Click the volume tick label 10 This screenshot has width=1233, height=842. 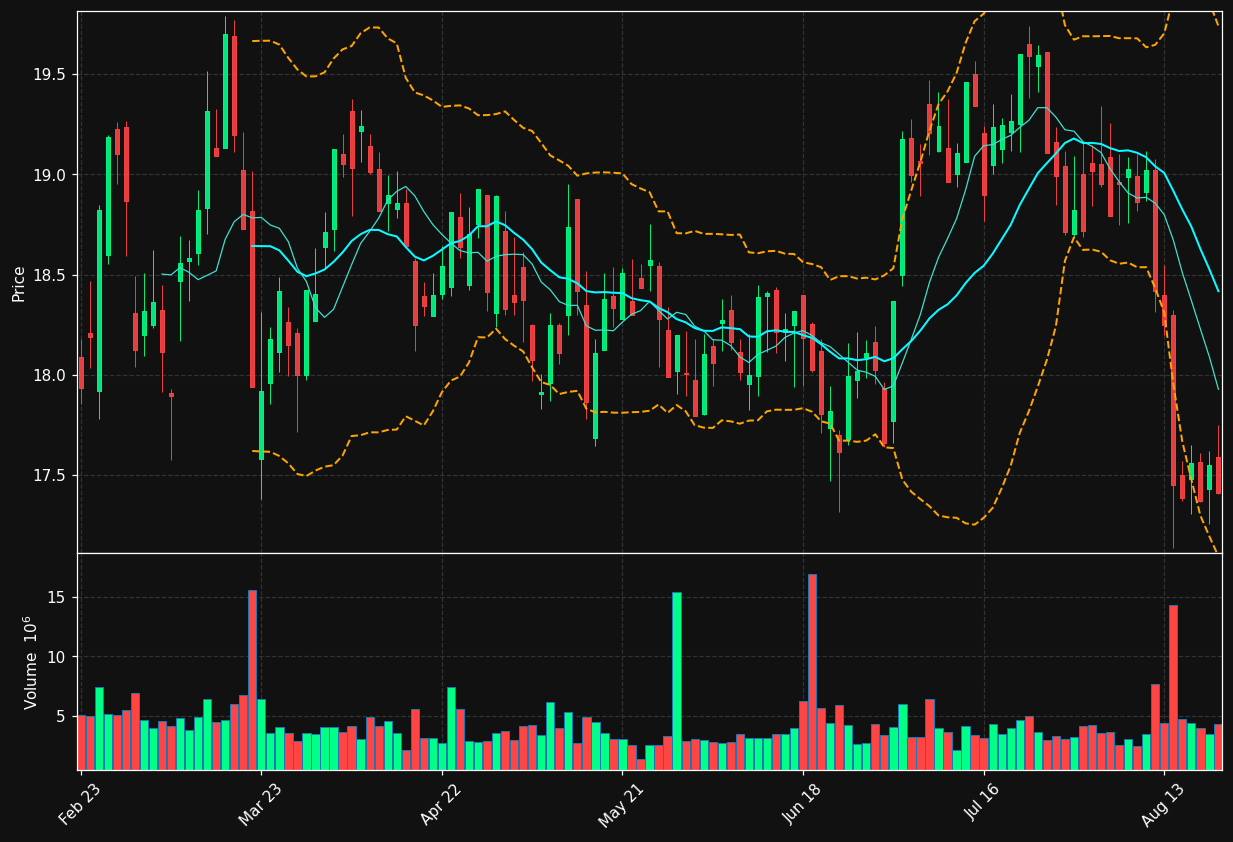(59, 657)
